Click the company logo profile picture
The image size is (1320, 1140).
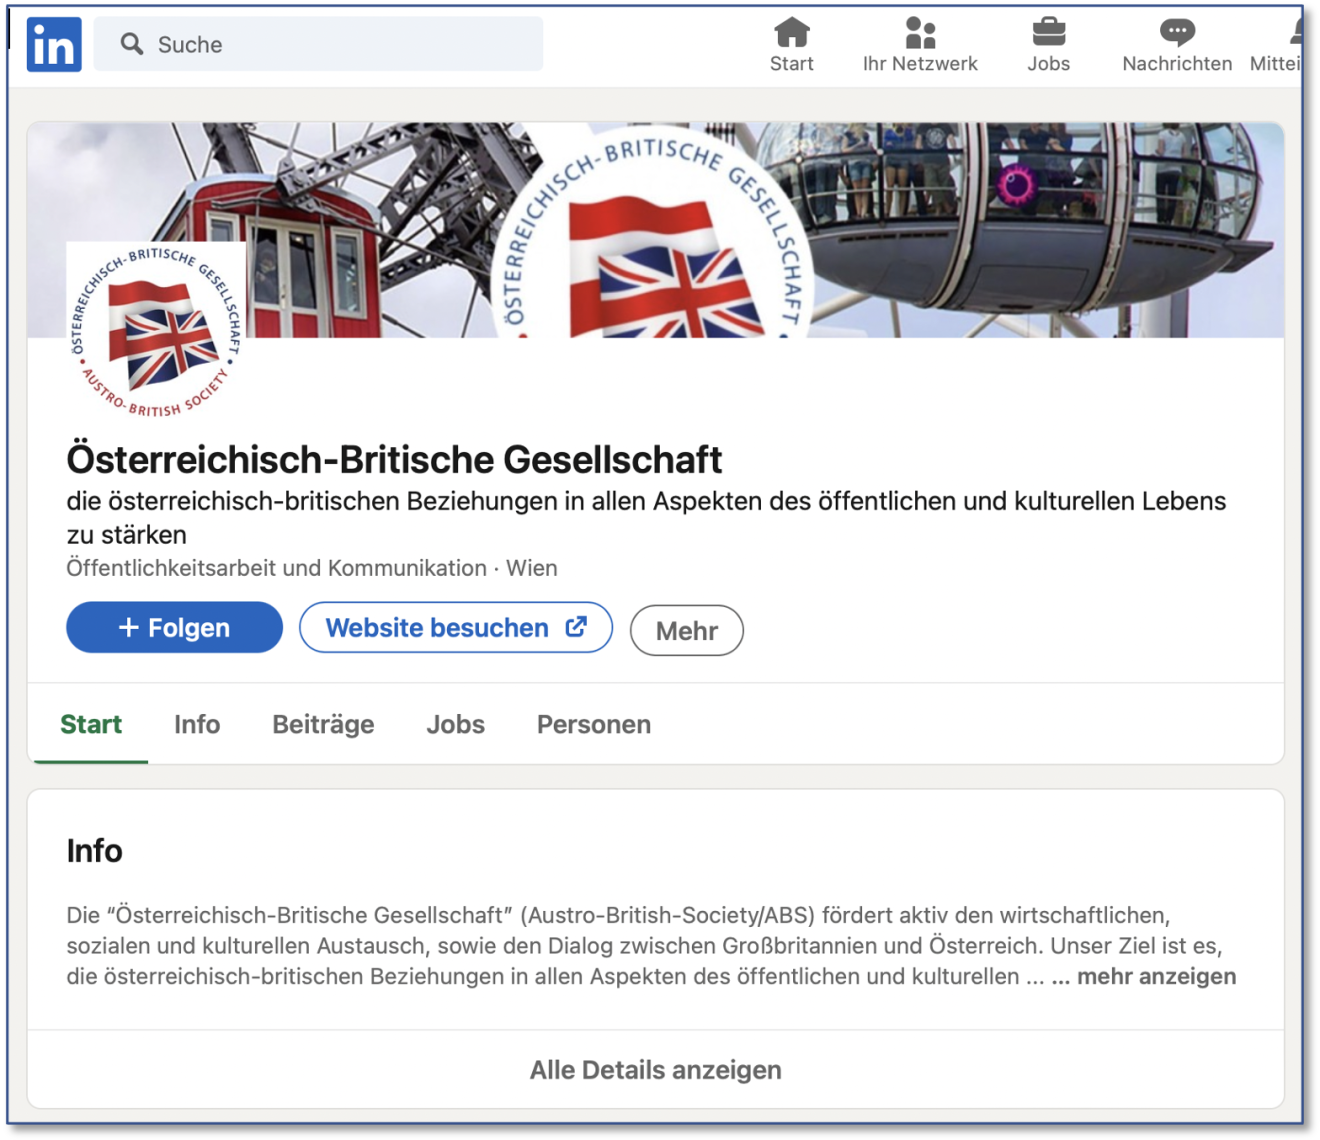(x=156, y=332)
